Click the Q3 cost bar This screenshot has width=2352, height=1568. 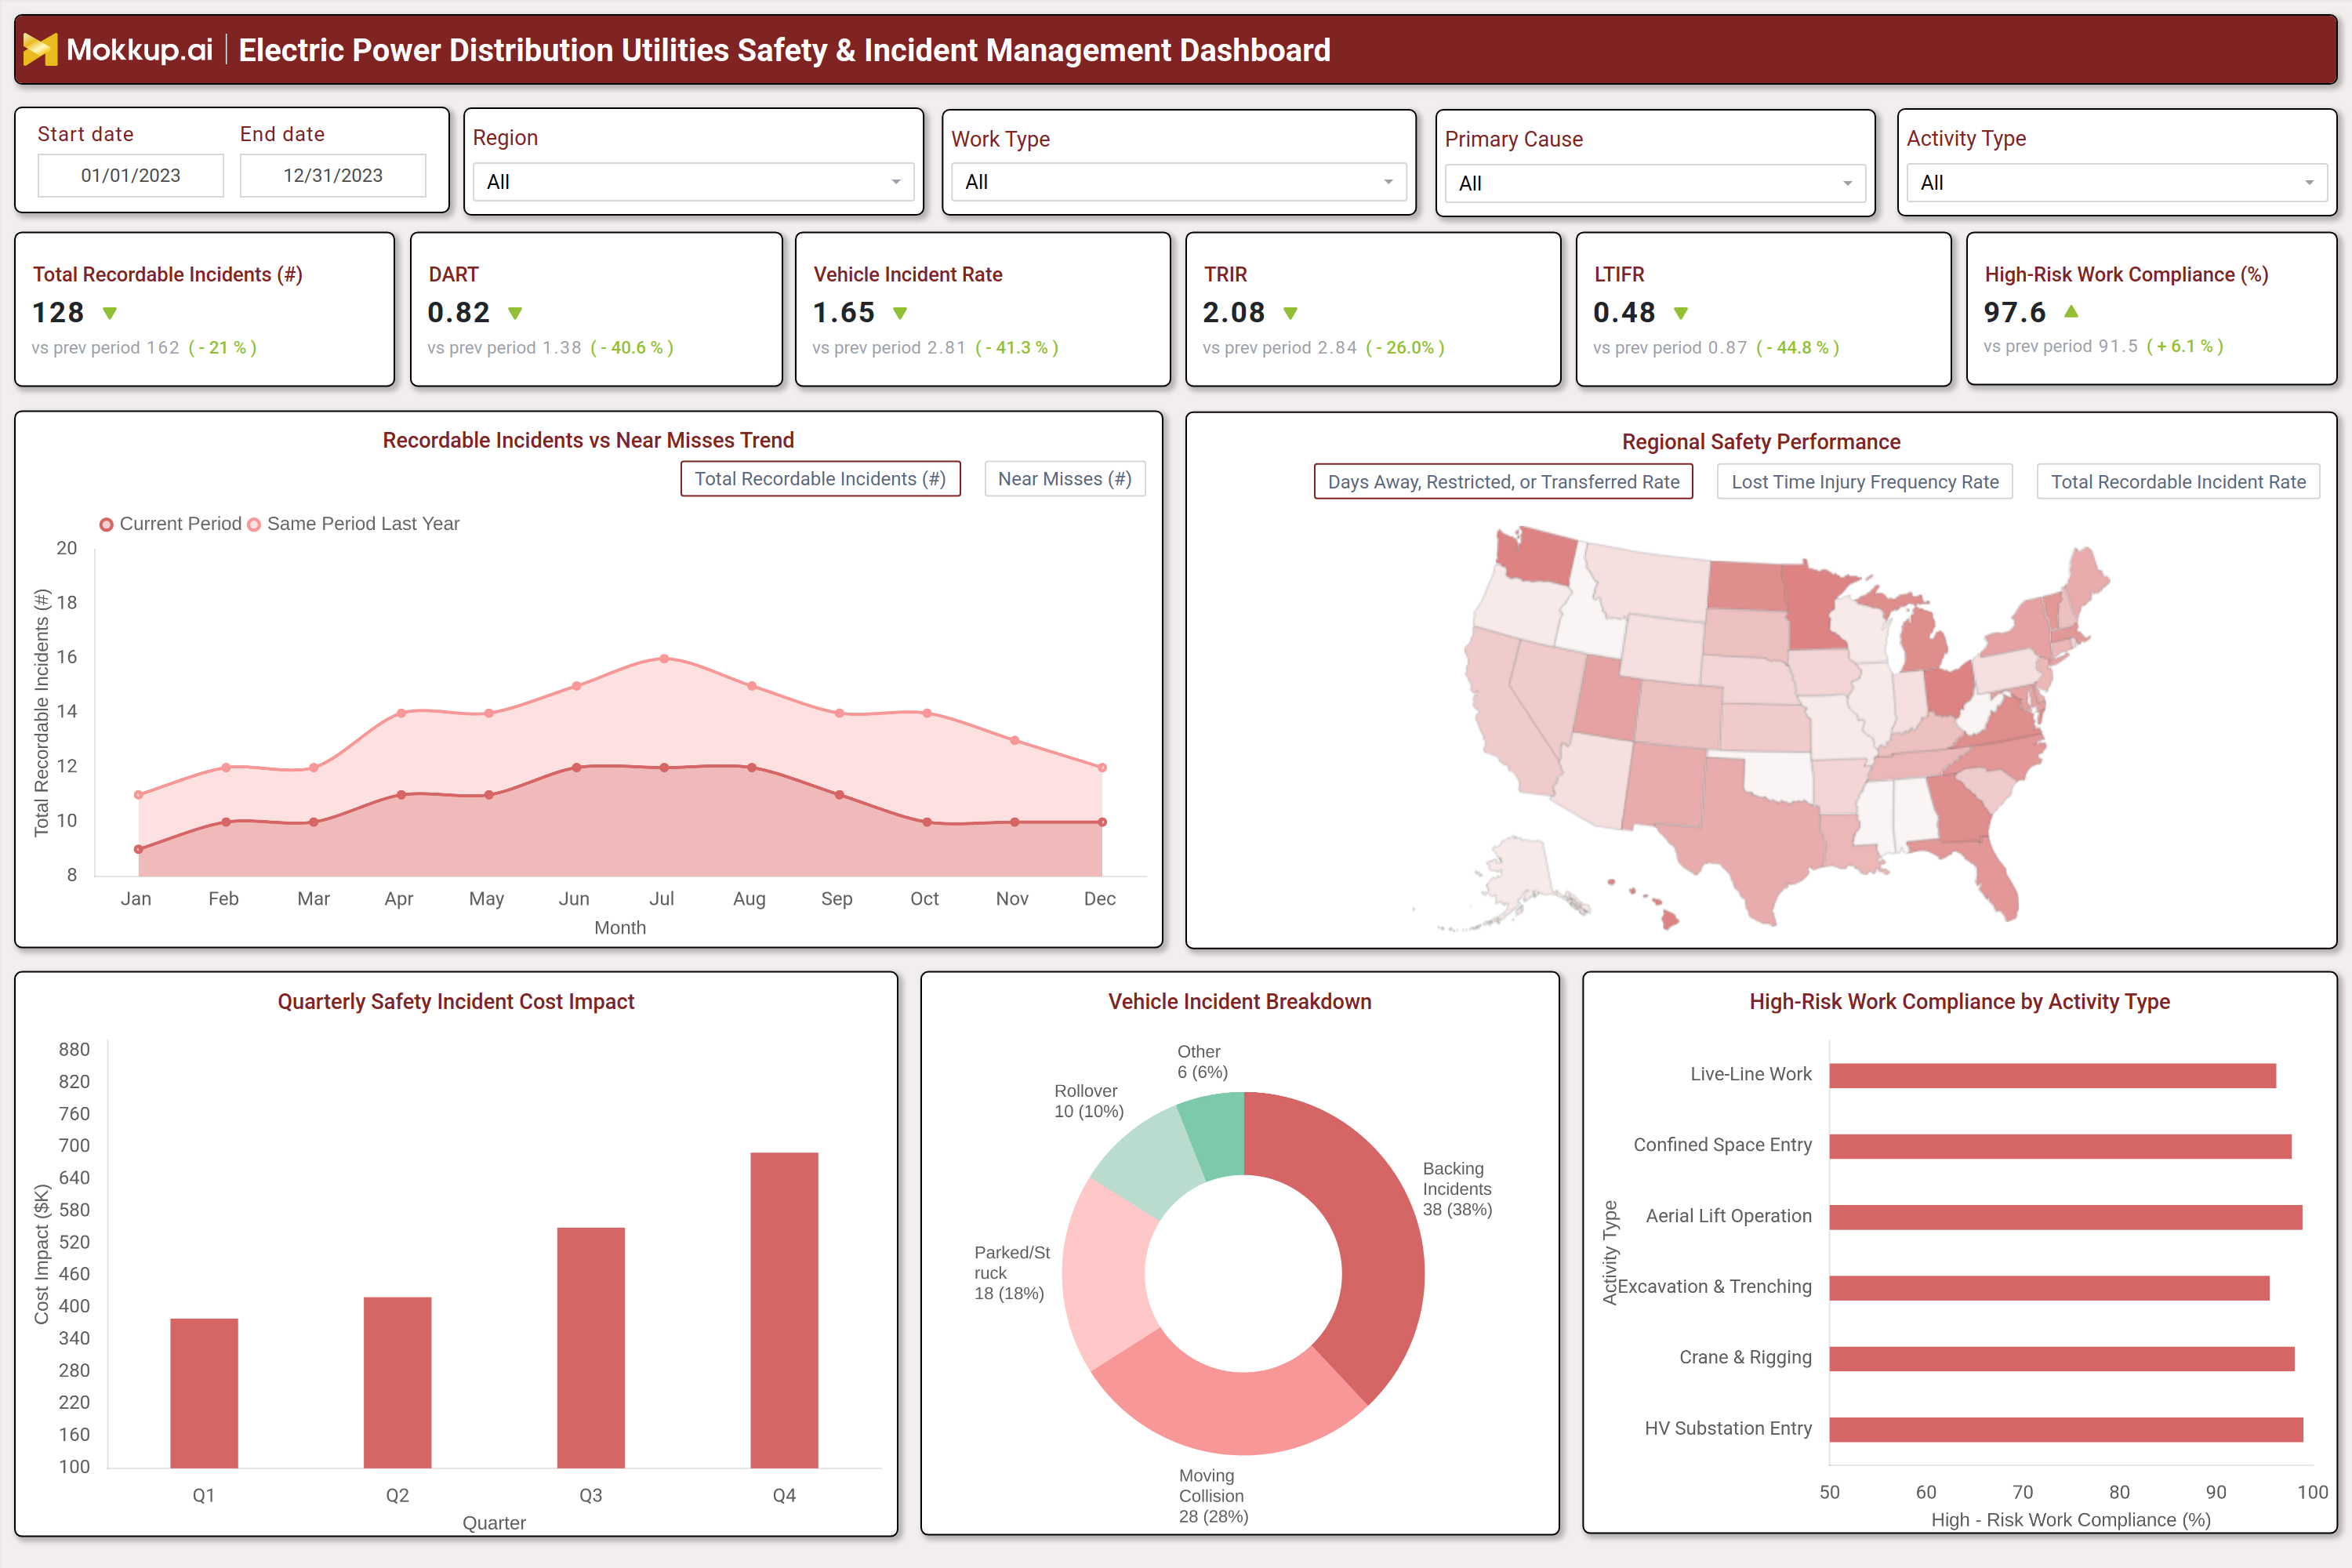tap(591, 1347)
